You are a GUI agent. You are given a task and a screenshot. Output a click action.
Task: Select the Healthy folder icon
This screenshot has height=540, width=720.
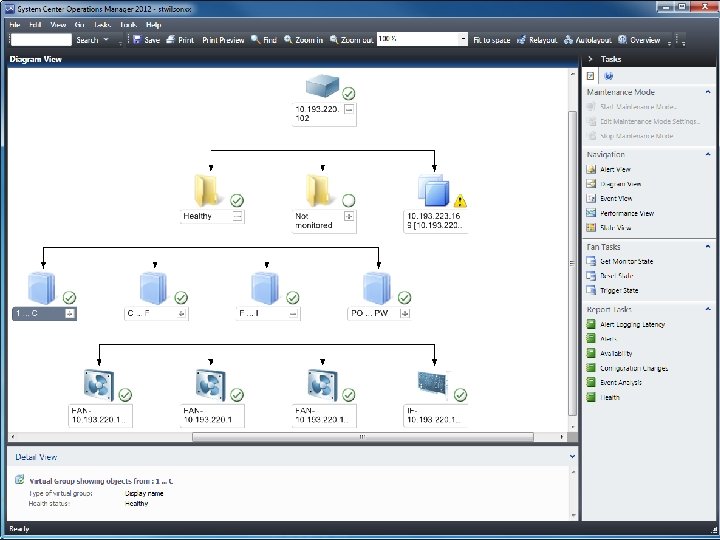207,191
